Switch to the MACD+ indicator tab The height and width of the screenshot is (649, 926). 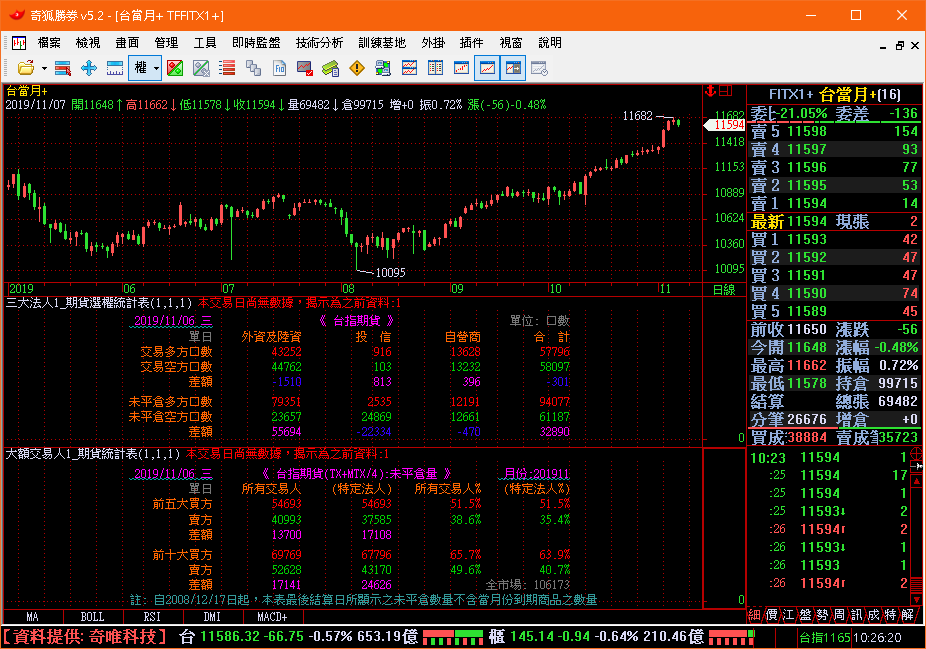[x=272, y=617]
